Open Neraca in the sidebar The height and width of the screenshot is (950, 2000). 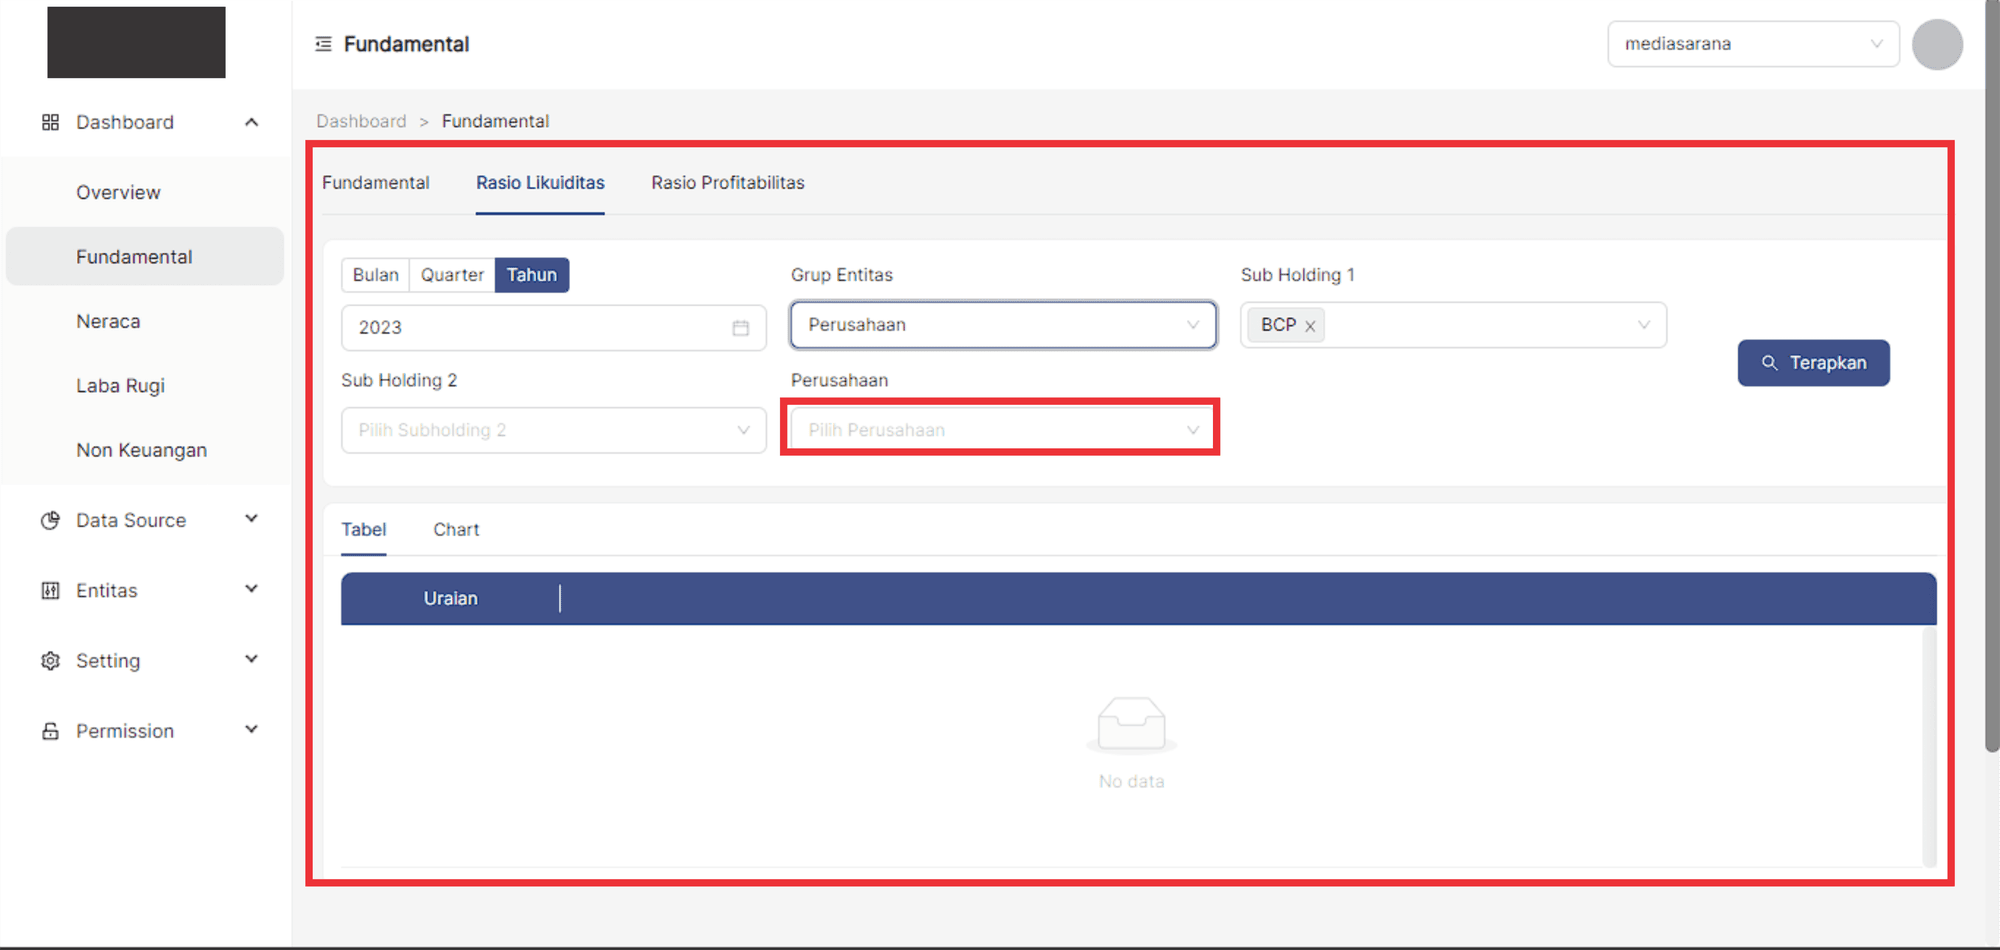[x=108, y=321]
